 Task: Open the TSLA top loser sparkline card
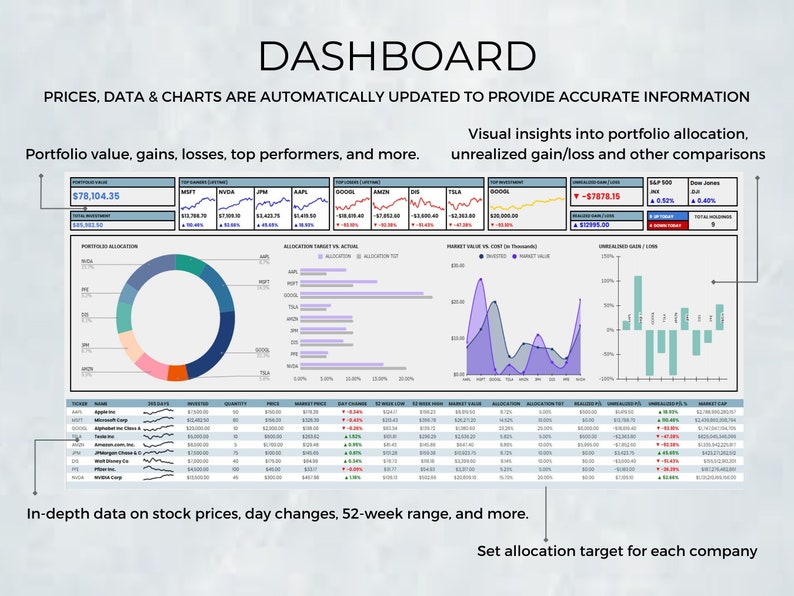pyautogui.click(x=465, y=209)
